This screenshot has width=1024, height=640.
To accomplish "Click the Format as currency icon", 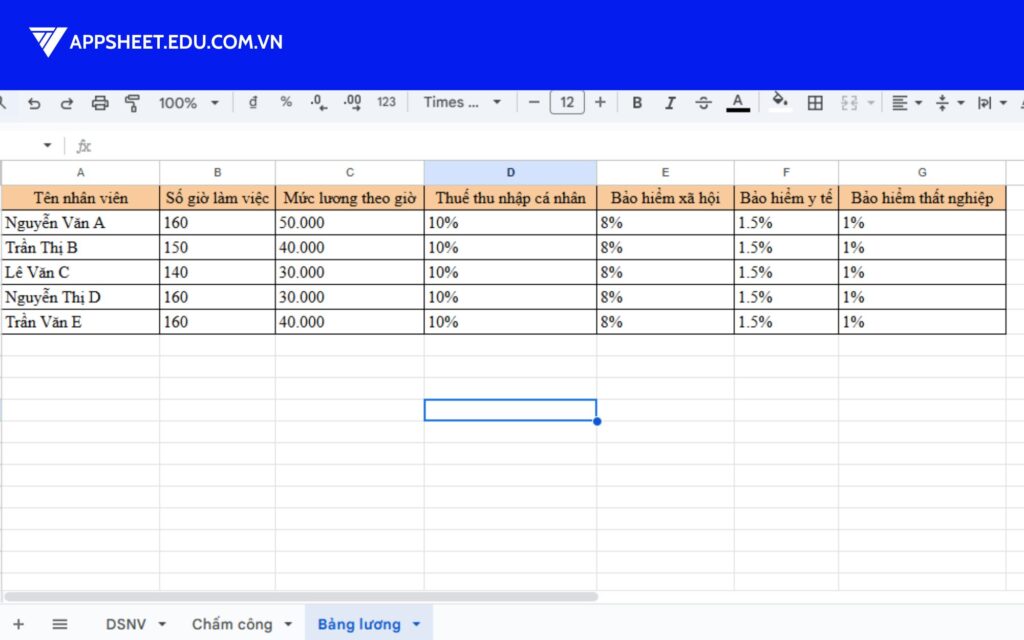I will pos(252,102).
